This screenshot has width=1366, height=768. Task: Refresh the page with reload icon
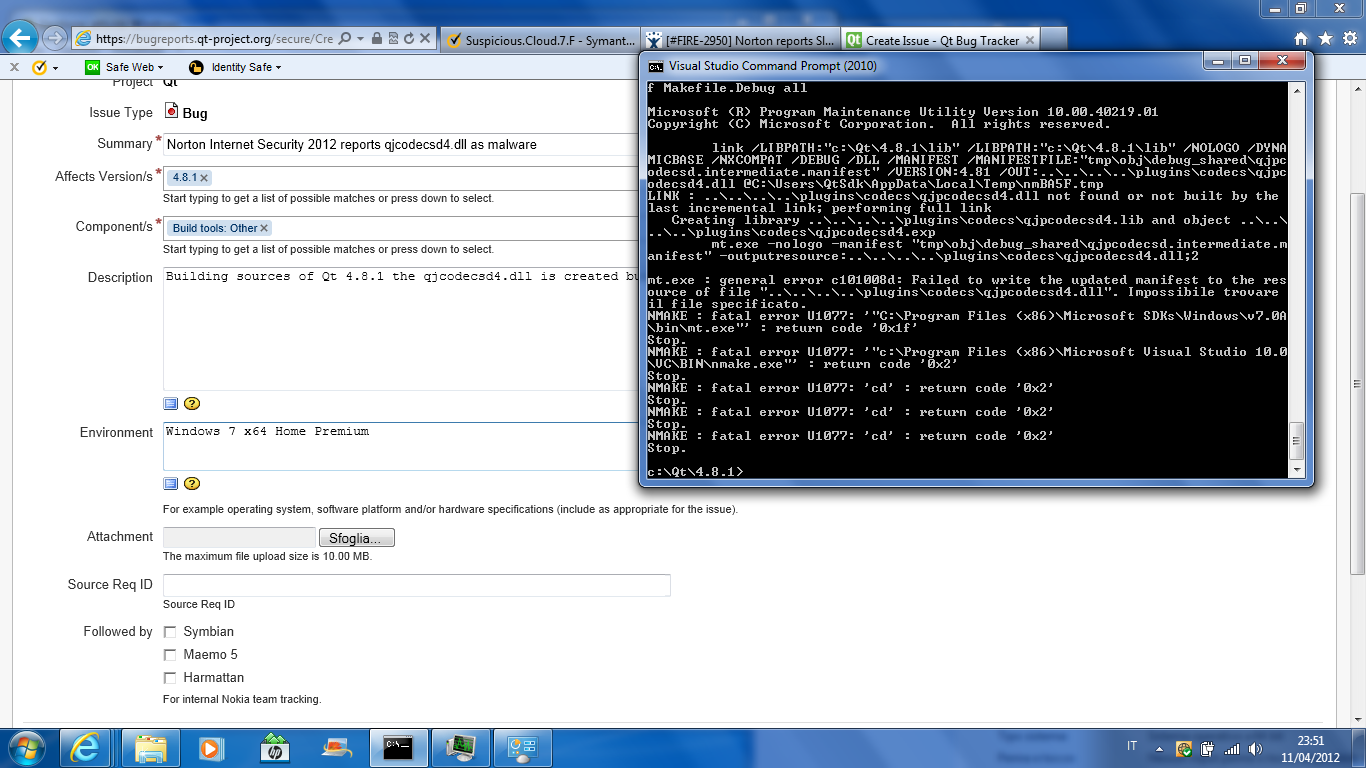tap(408, 39)
